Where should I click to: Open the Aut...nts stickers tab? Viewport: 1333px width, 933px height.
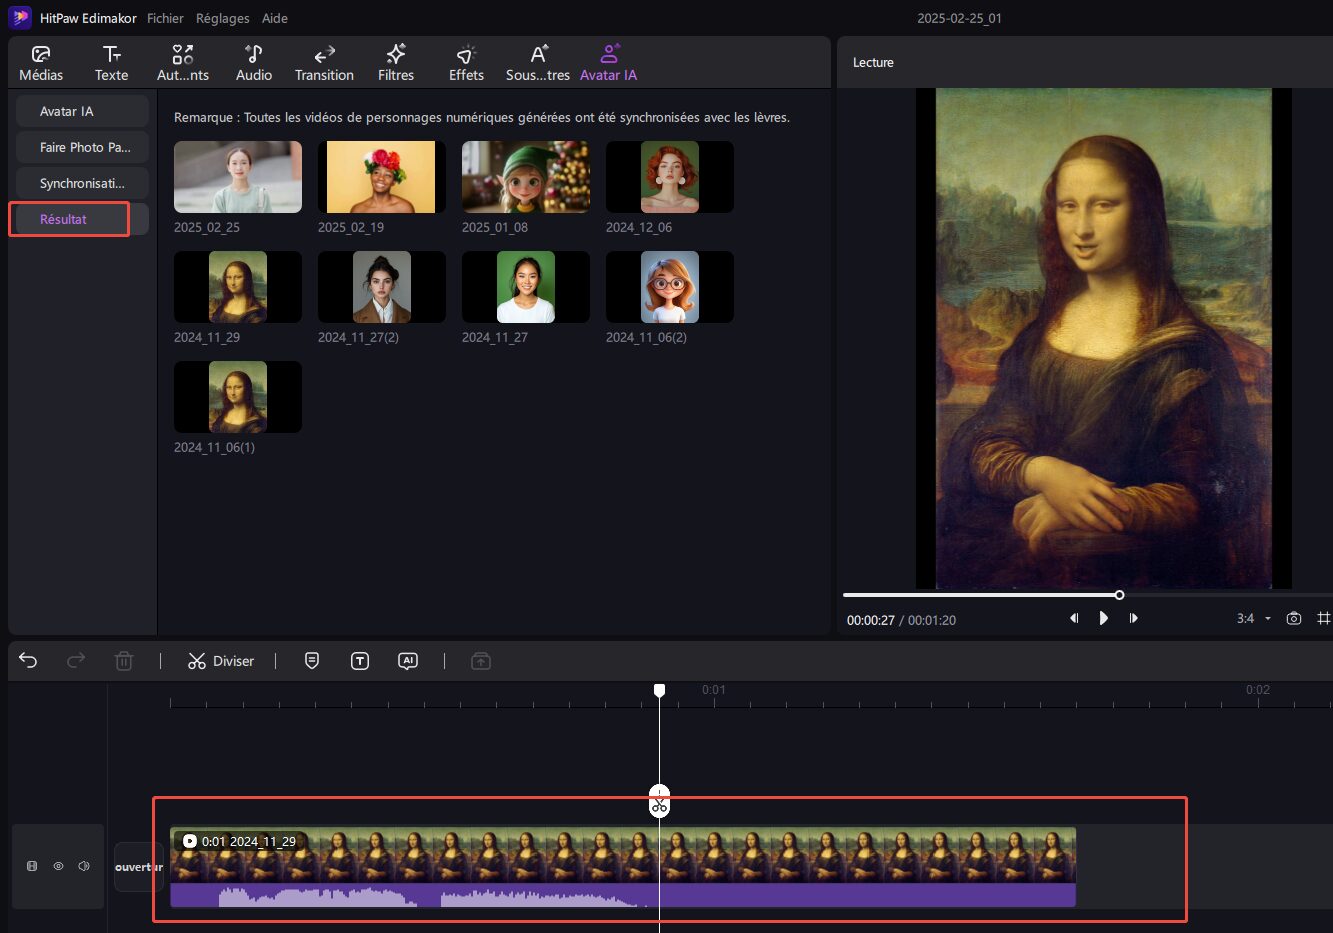(183, 63)
